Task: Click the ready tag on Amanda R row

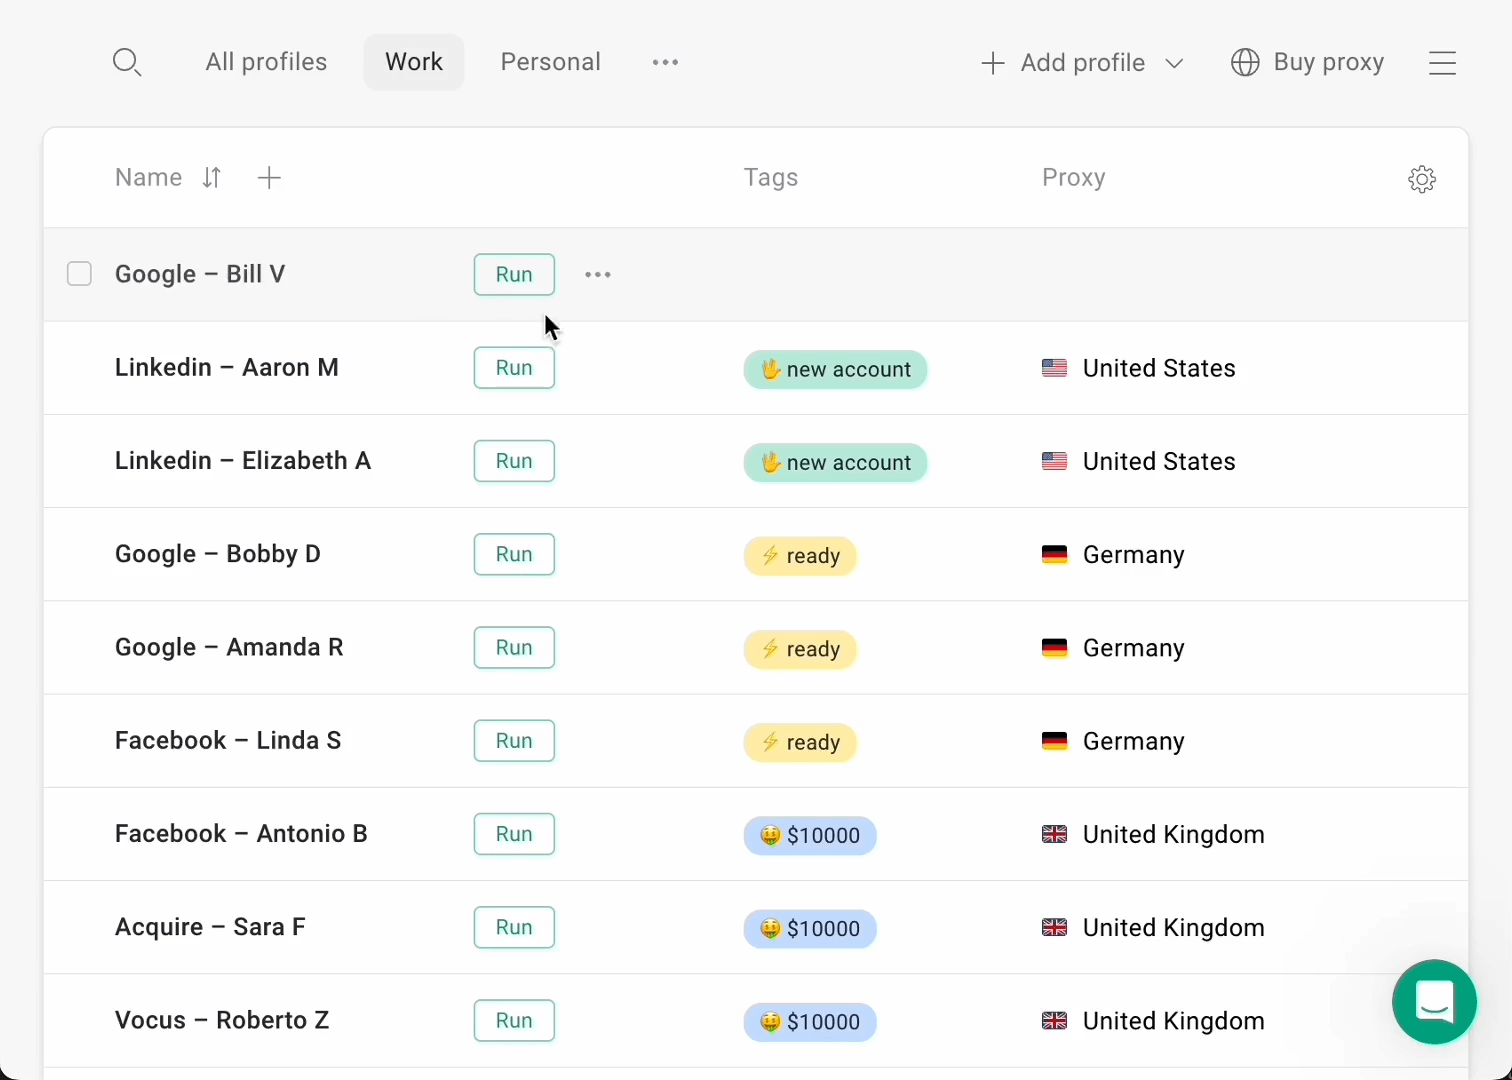Action: 800,649
